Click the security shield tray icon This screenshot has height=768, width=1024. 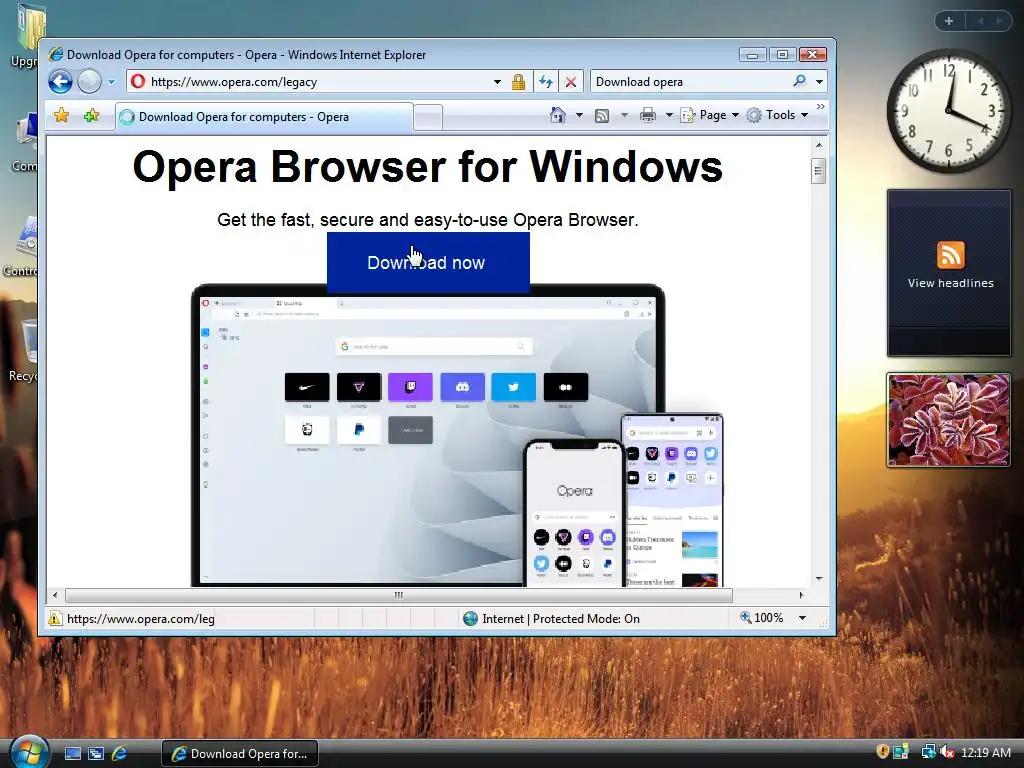point(882,752)
